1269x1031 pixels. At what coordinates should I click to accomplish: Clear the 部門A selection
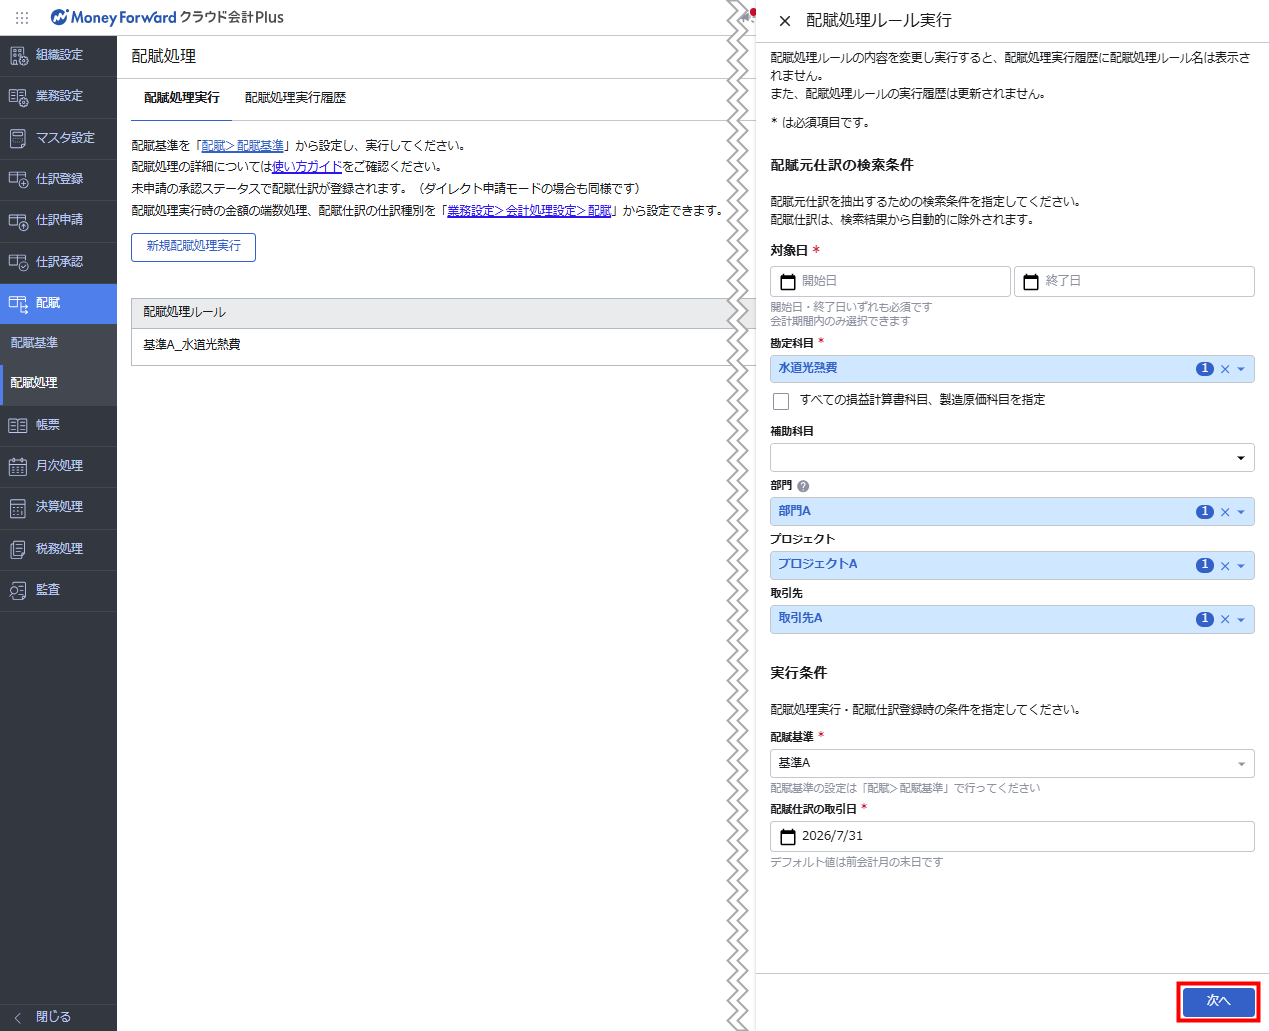(x=1225, y=512)
